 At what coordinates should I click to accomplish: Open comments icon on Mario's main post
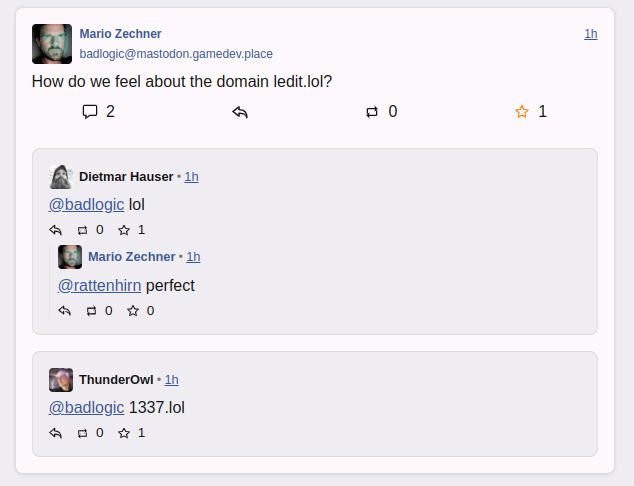(90, 112)
